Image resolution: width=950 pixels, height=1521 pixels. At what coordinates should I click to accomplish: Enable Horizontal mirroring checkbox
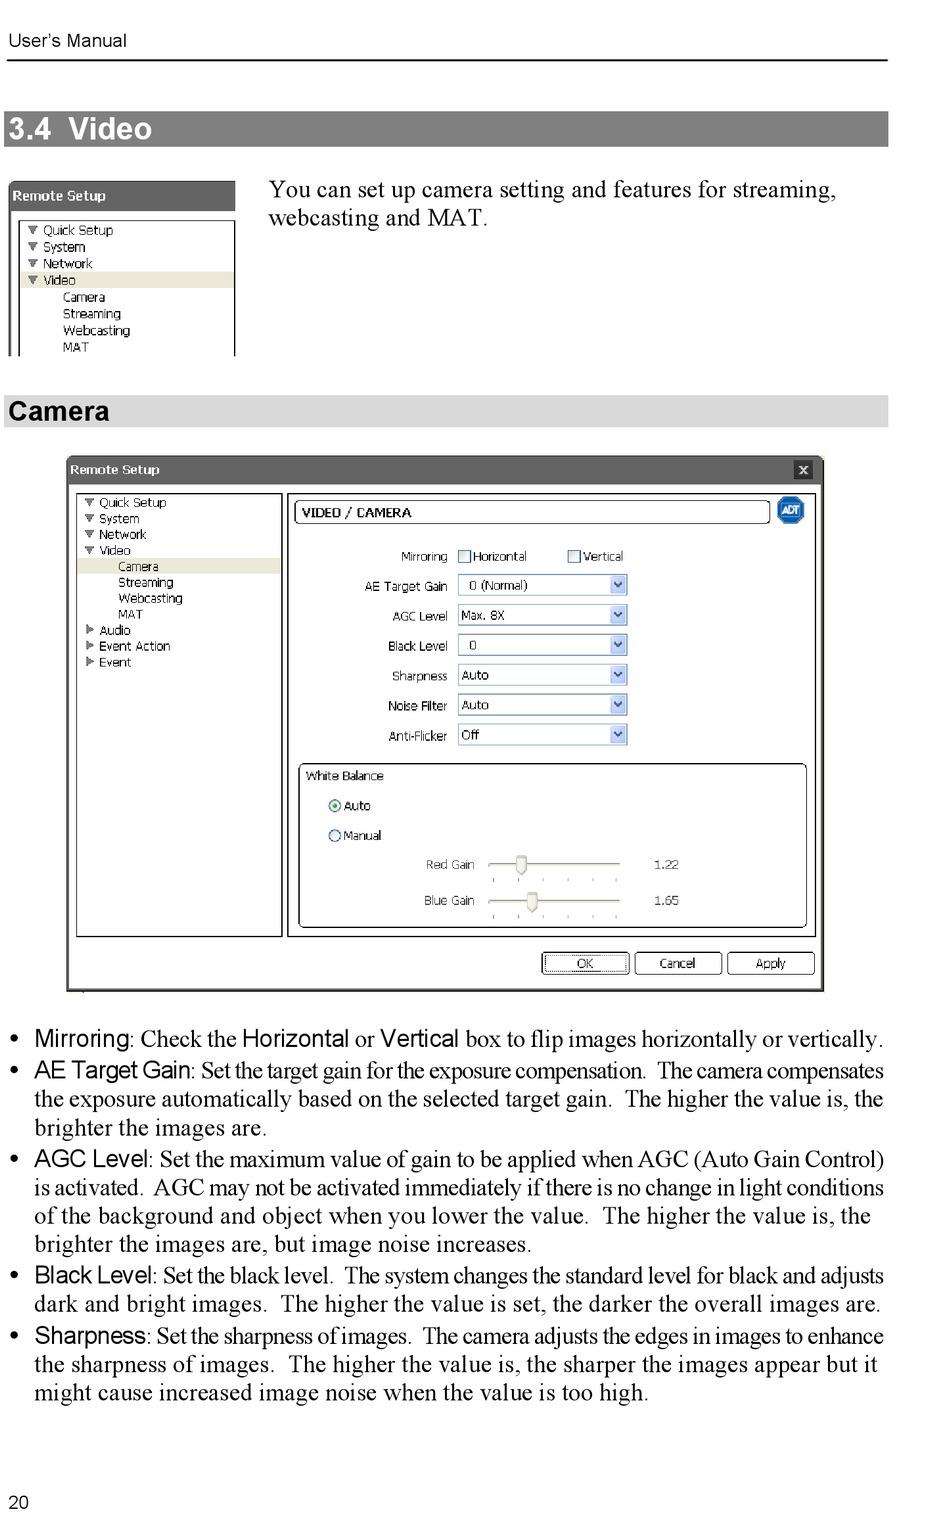tap(464, 556)
